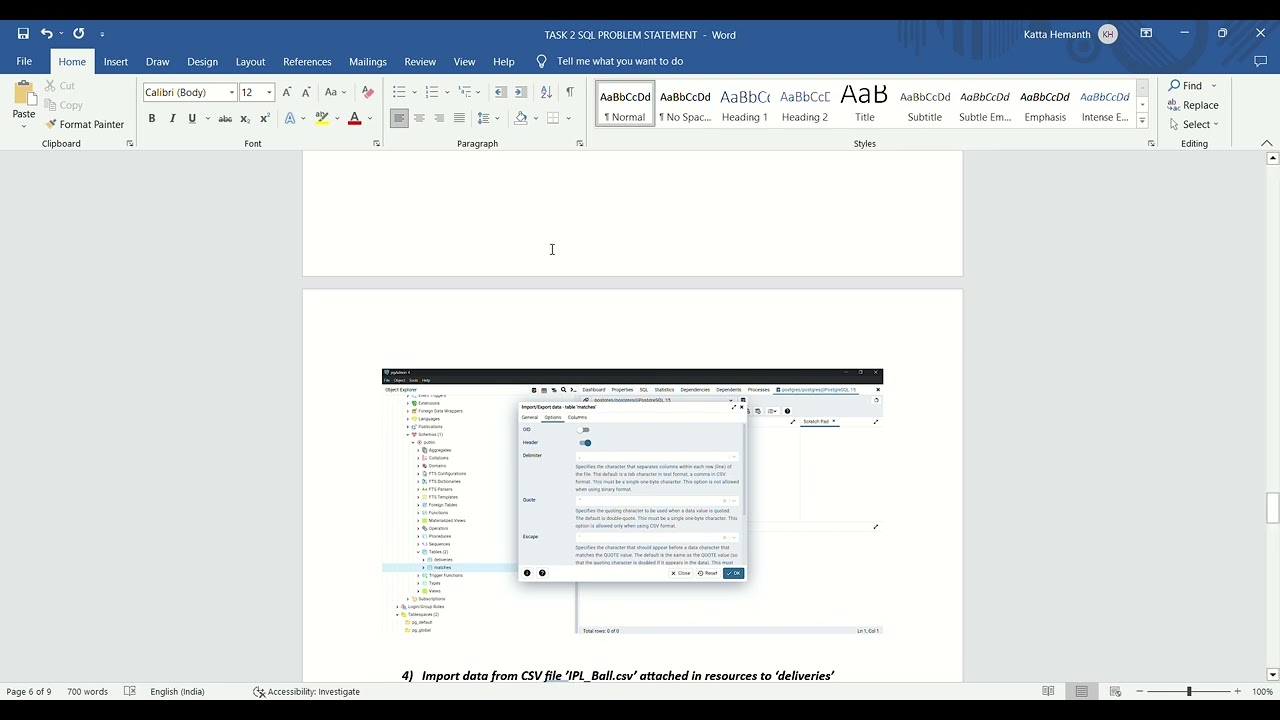Click the Cut command
Image resolution: width=1280 pixels, height=720 pixels.
point(59,86)
